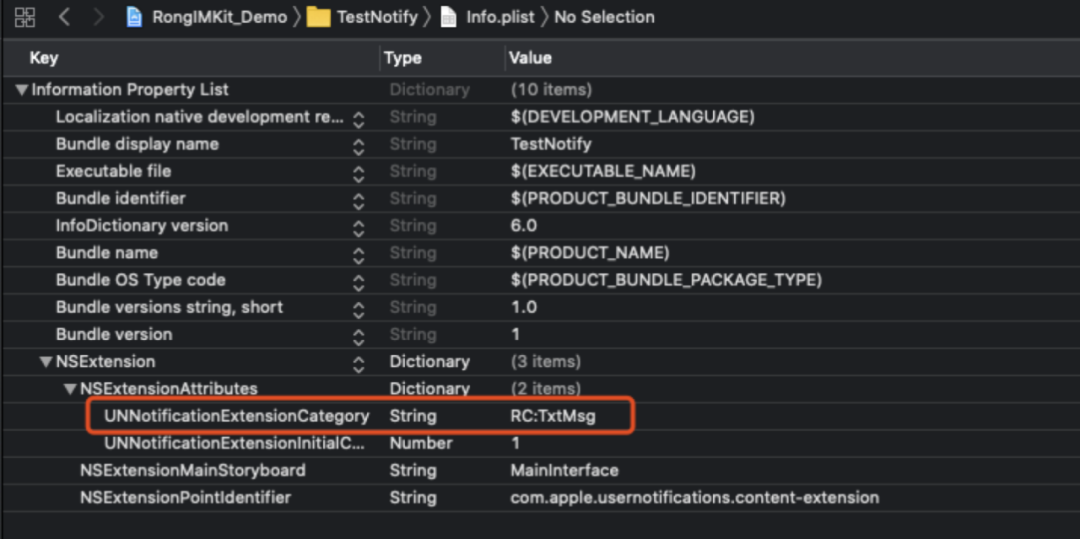Go back with the left arrow

pos(65,17)
